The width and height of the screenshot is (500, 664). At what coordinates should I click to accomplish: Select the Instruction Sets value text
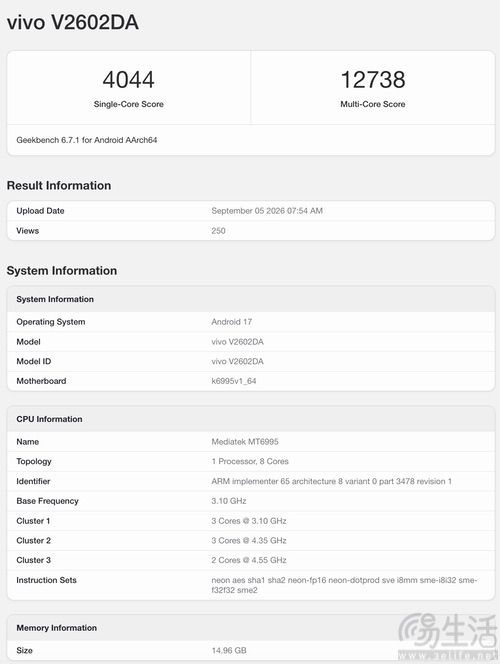[344, 585]
